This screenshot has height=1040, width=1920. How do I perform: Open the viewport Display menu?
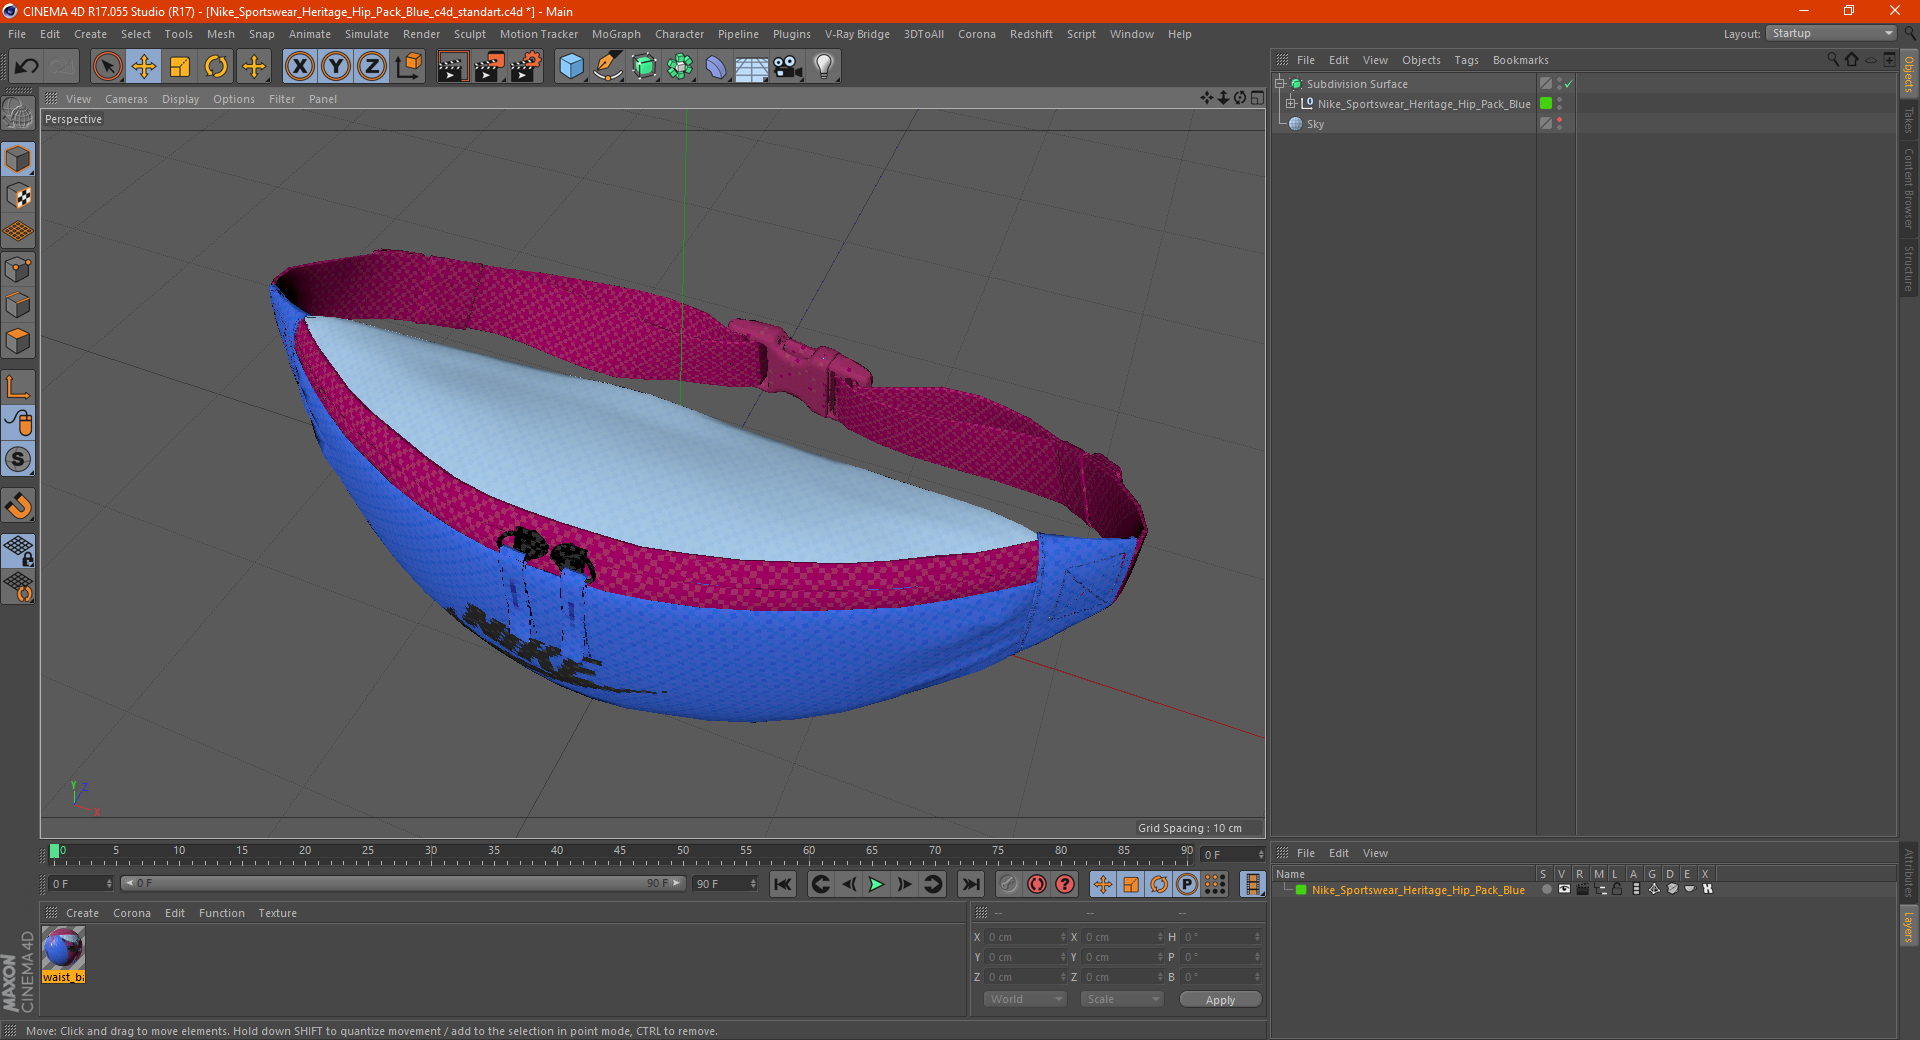point(180,99)
